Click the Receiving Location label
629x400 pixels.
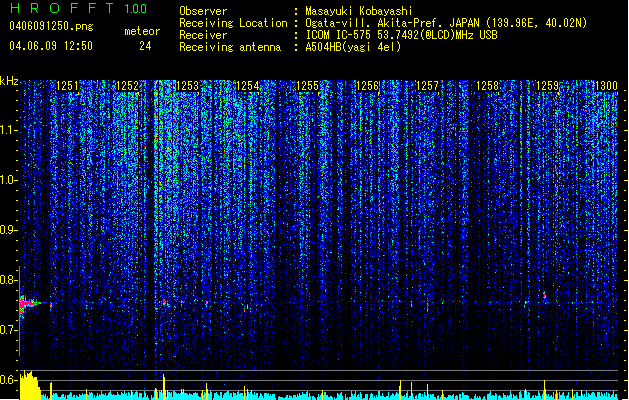coord(233,23)
